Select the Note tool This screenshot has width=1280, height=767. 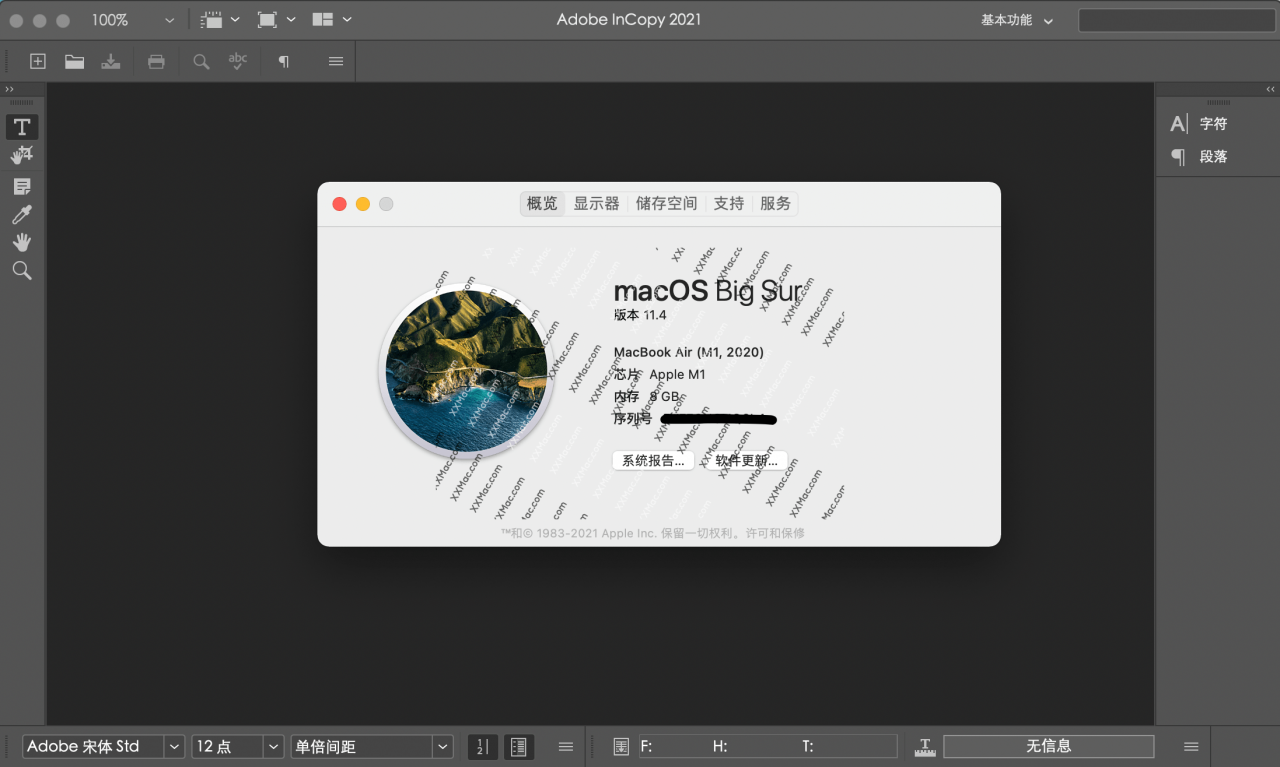tap(22, 187)
